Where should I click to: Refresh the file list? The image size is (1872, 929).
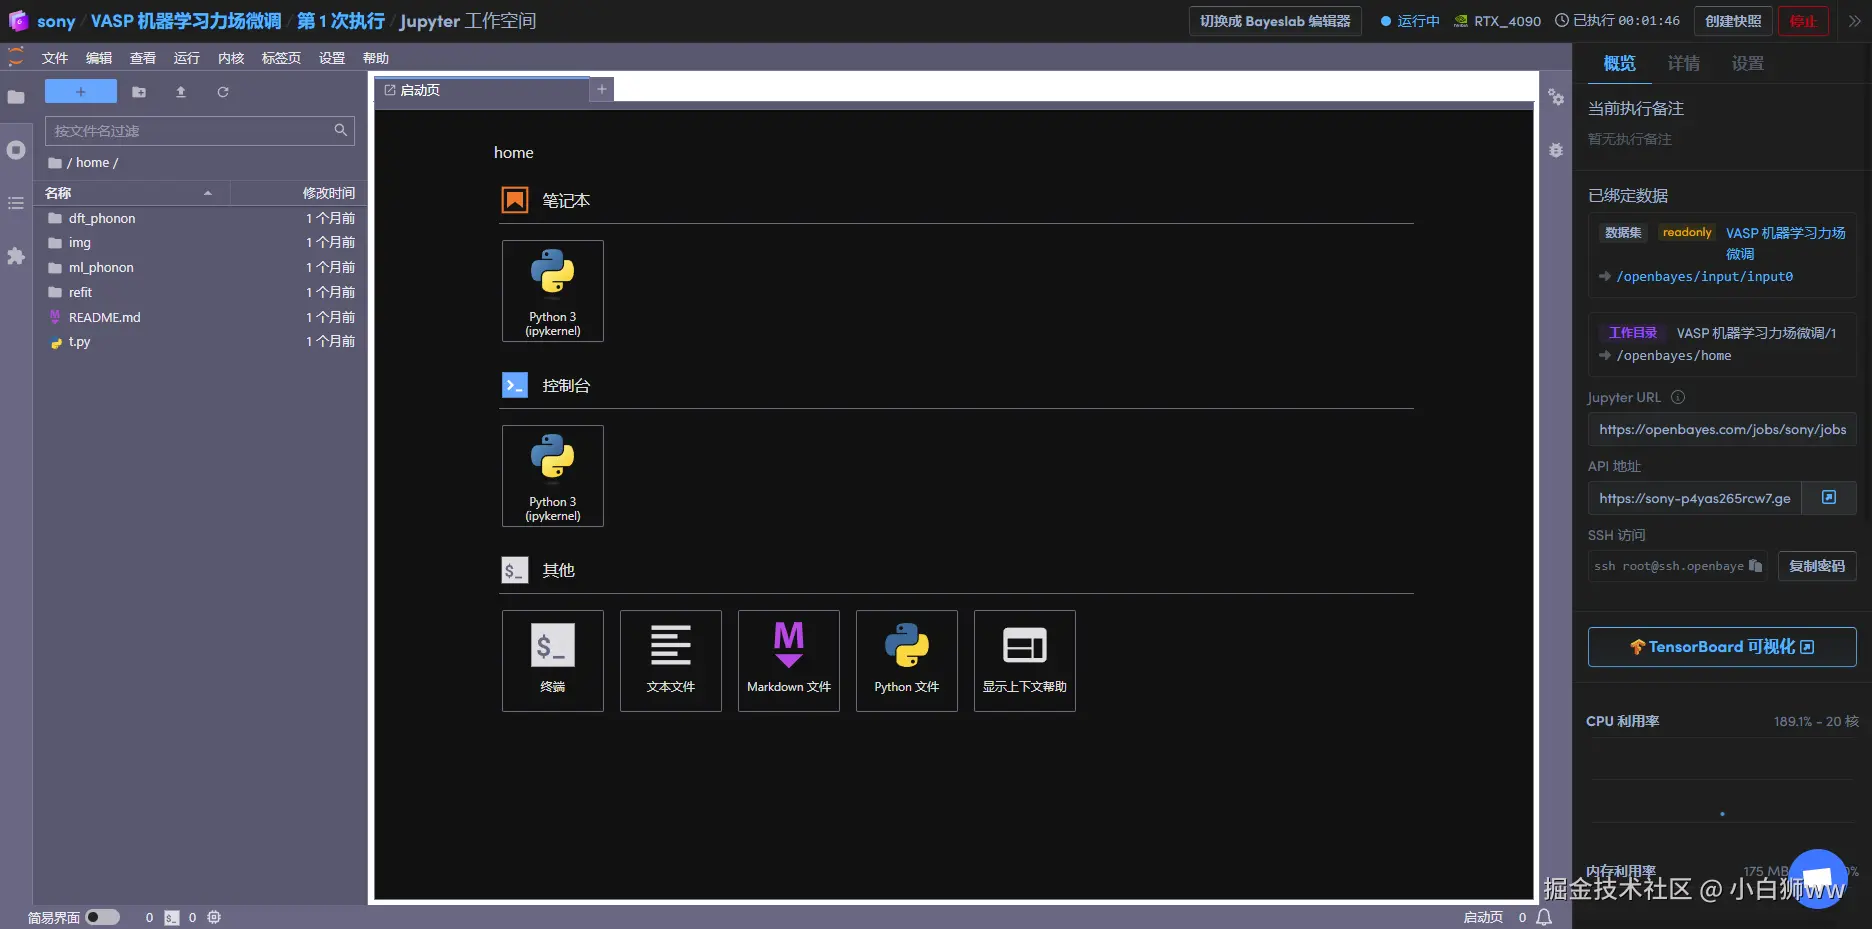[223, 92]
